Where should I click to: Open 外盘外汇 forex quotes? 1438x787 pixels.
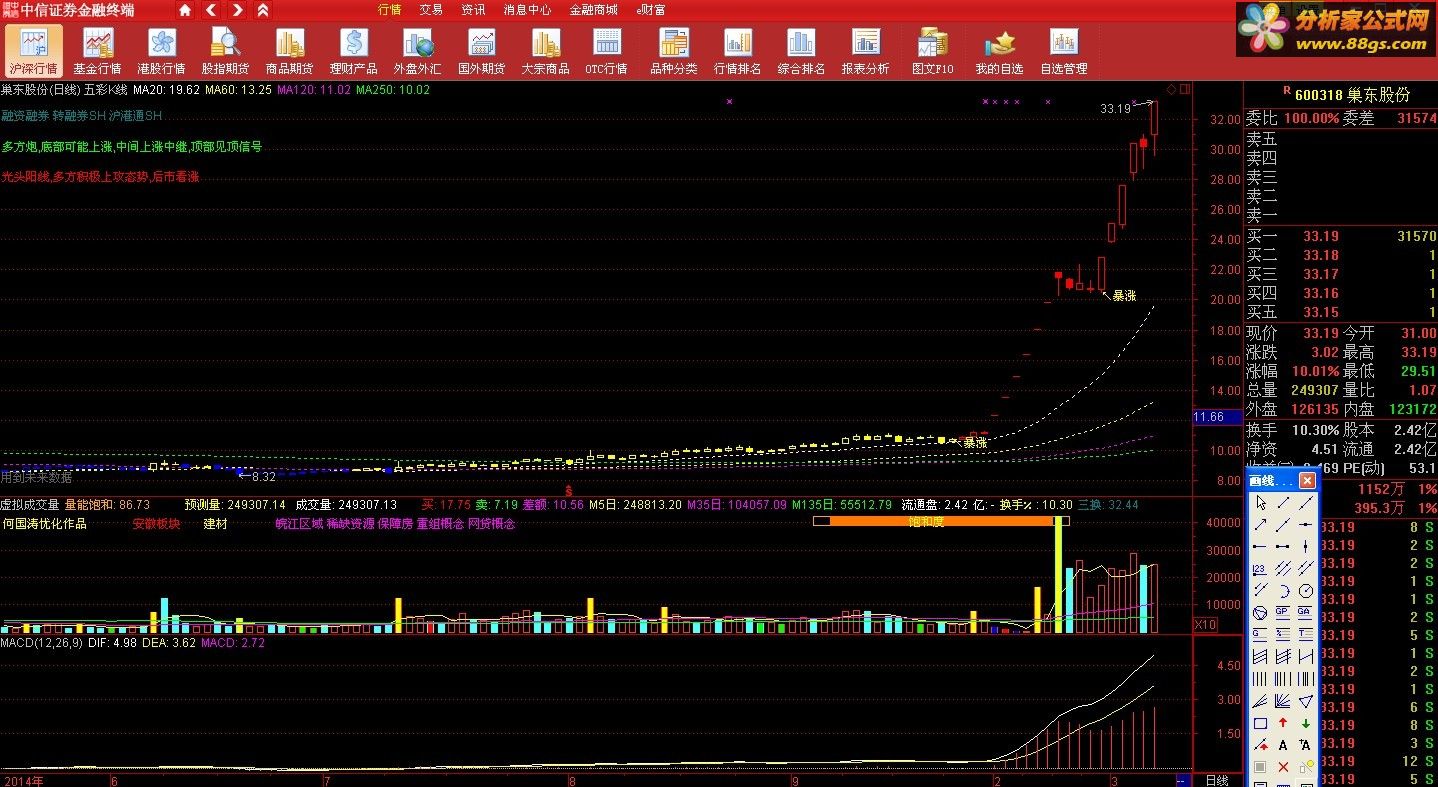click(417, 51)
